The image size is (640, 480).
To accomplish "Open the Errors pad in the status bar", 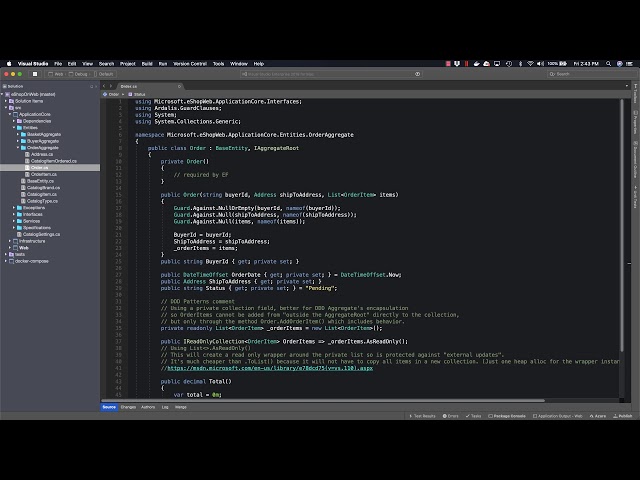I will tap(451, 416).
